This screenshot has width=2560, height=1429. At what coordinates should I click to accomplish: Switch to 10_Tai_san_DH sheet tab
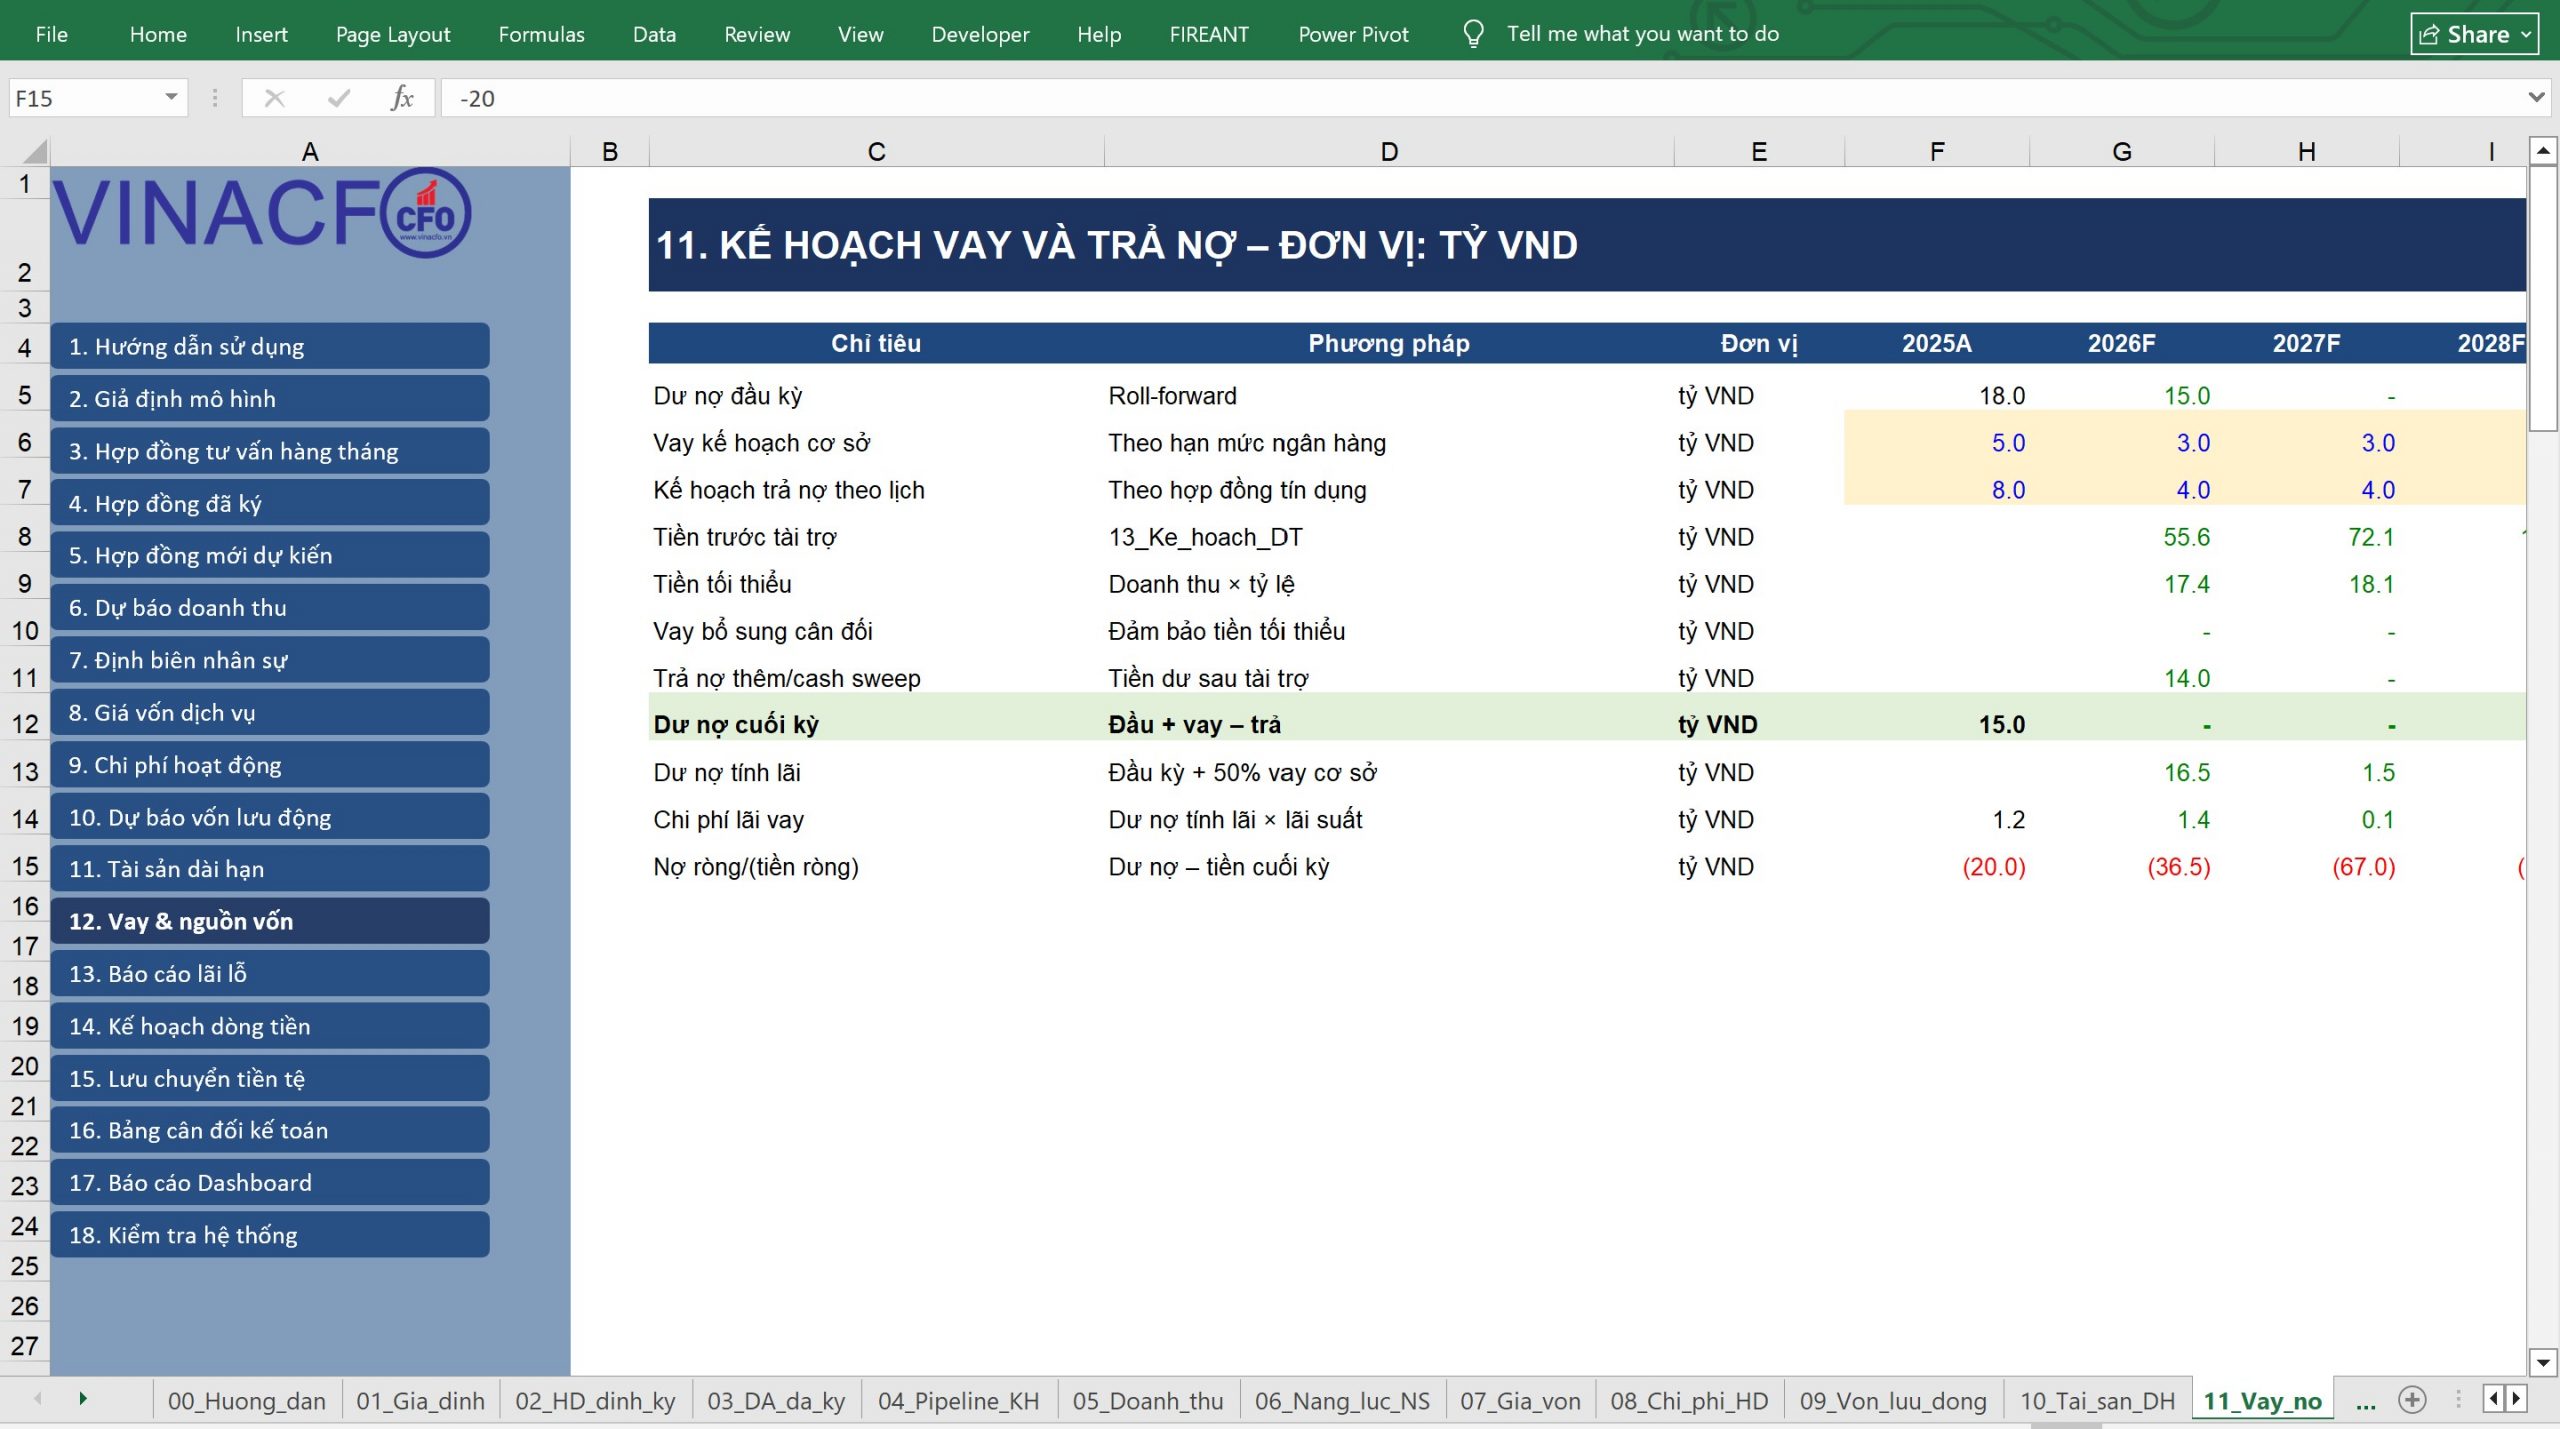2097,1401
